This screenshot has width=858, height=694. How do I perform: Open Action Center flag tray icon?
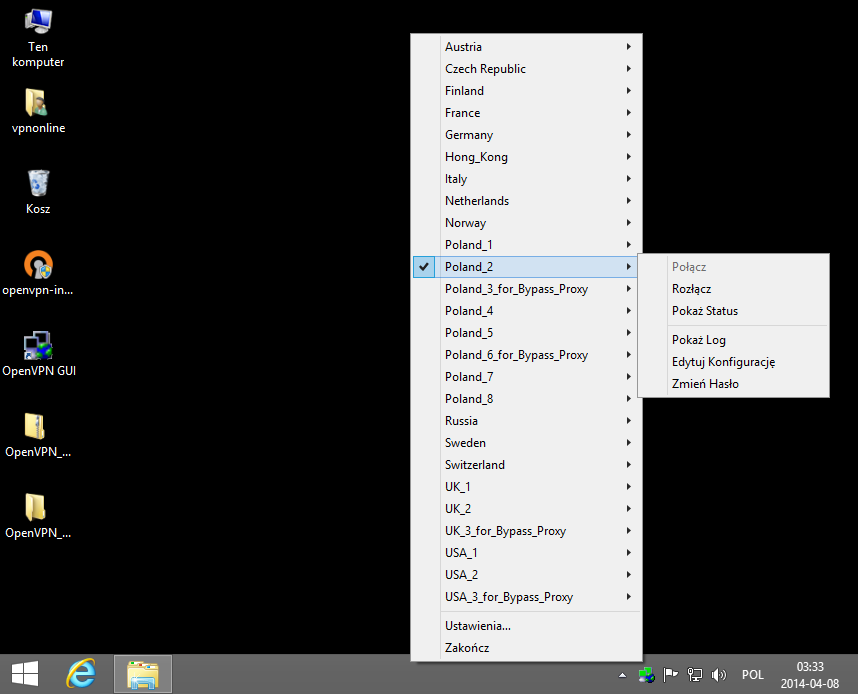[x=670, y=675]
